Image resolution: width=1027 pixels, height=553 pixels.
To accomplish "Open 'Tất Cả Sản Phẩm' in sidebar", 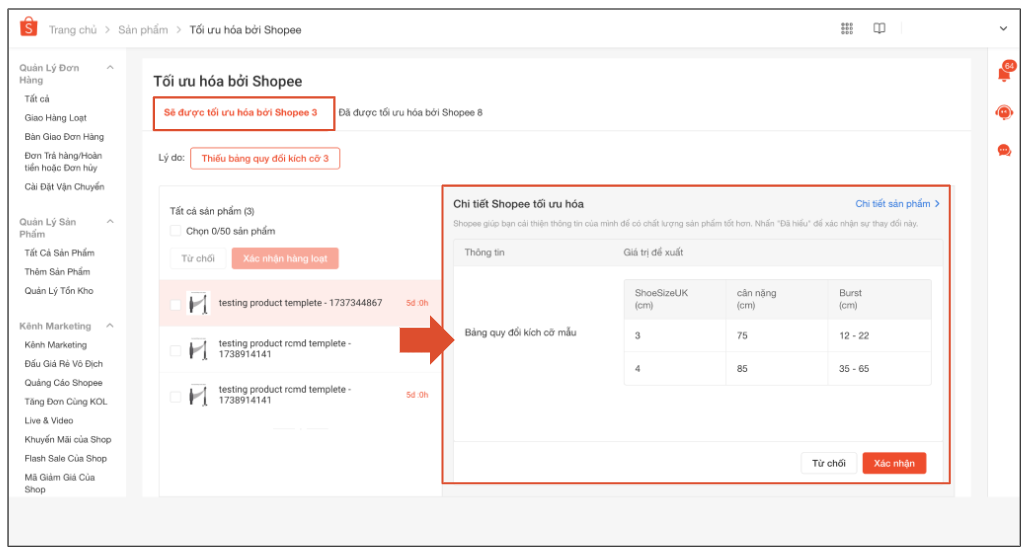I will 60,253.
